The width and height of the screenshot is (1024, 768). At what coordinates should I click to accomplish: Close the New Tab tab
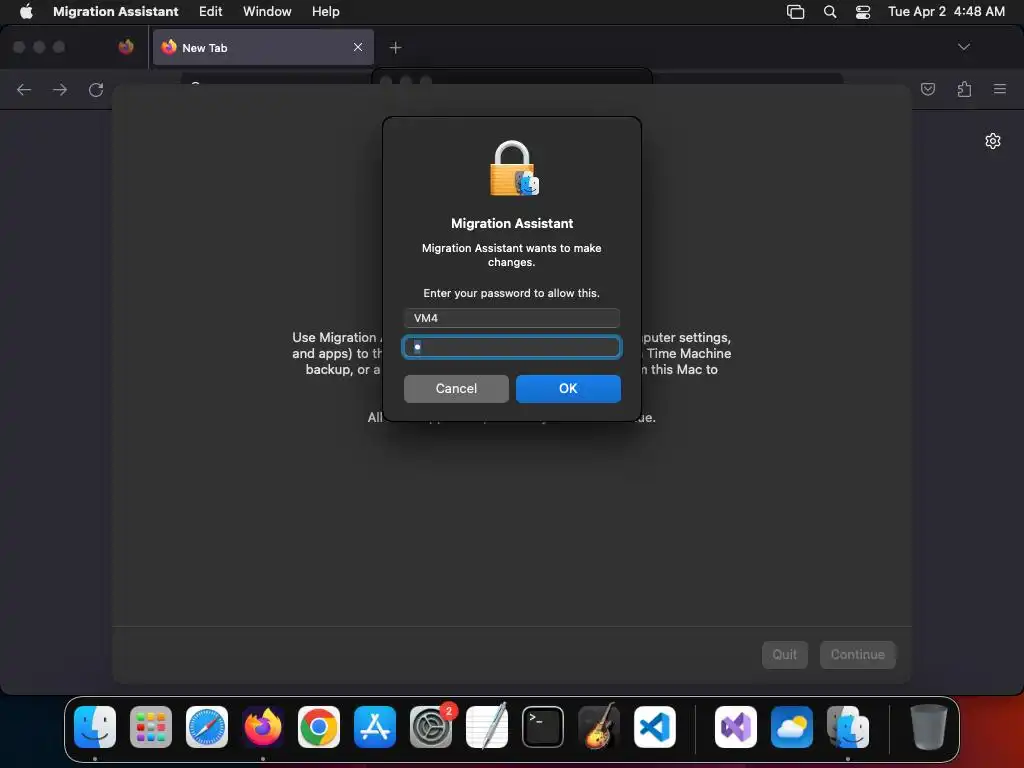point(358,47)
